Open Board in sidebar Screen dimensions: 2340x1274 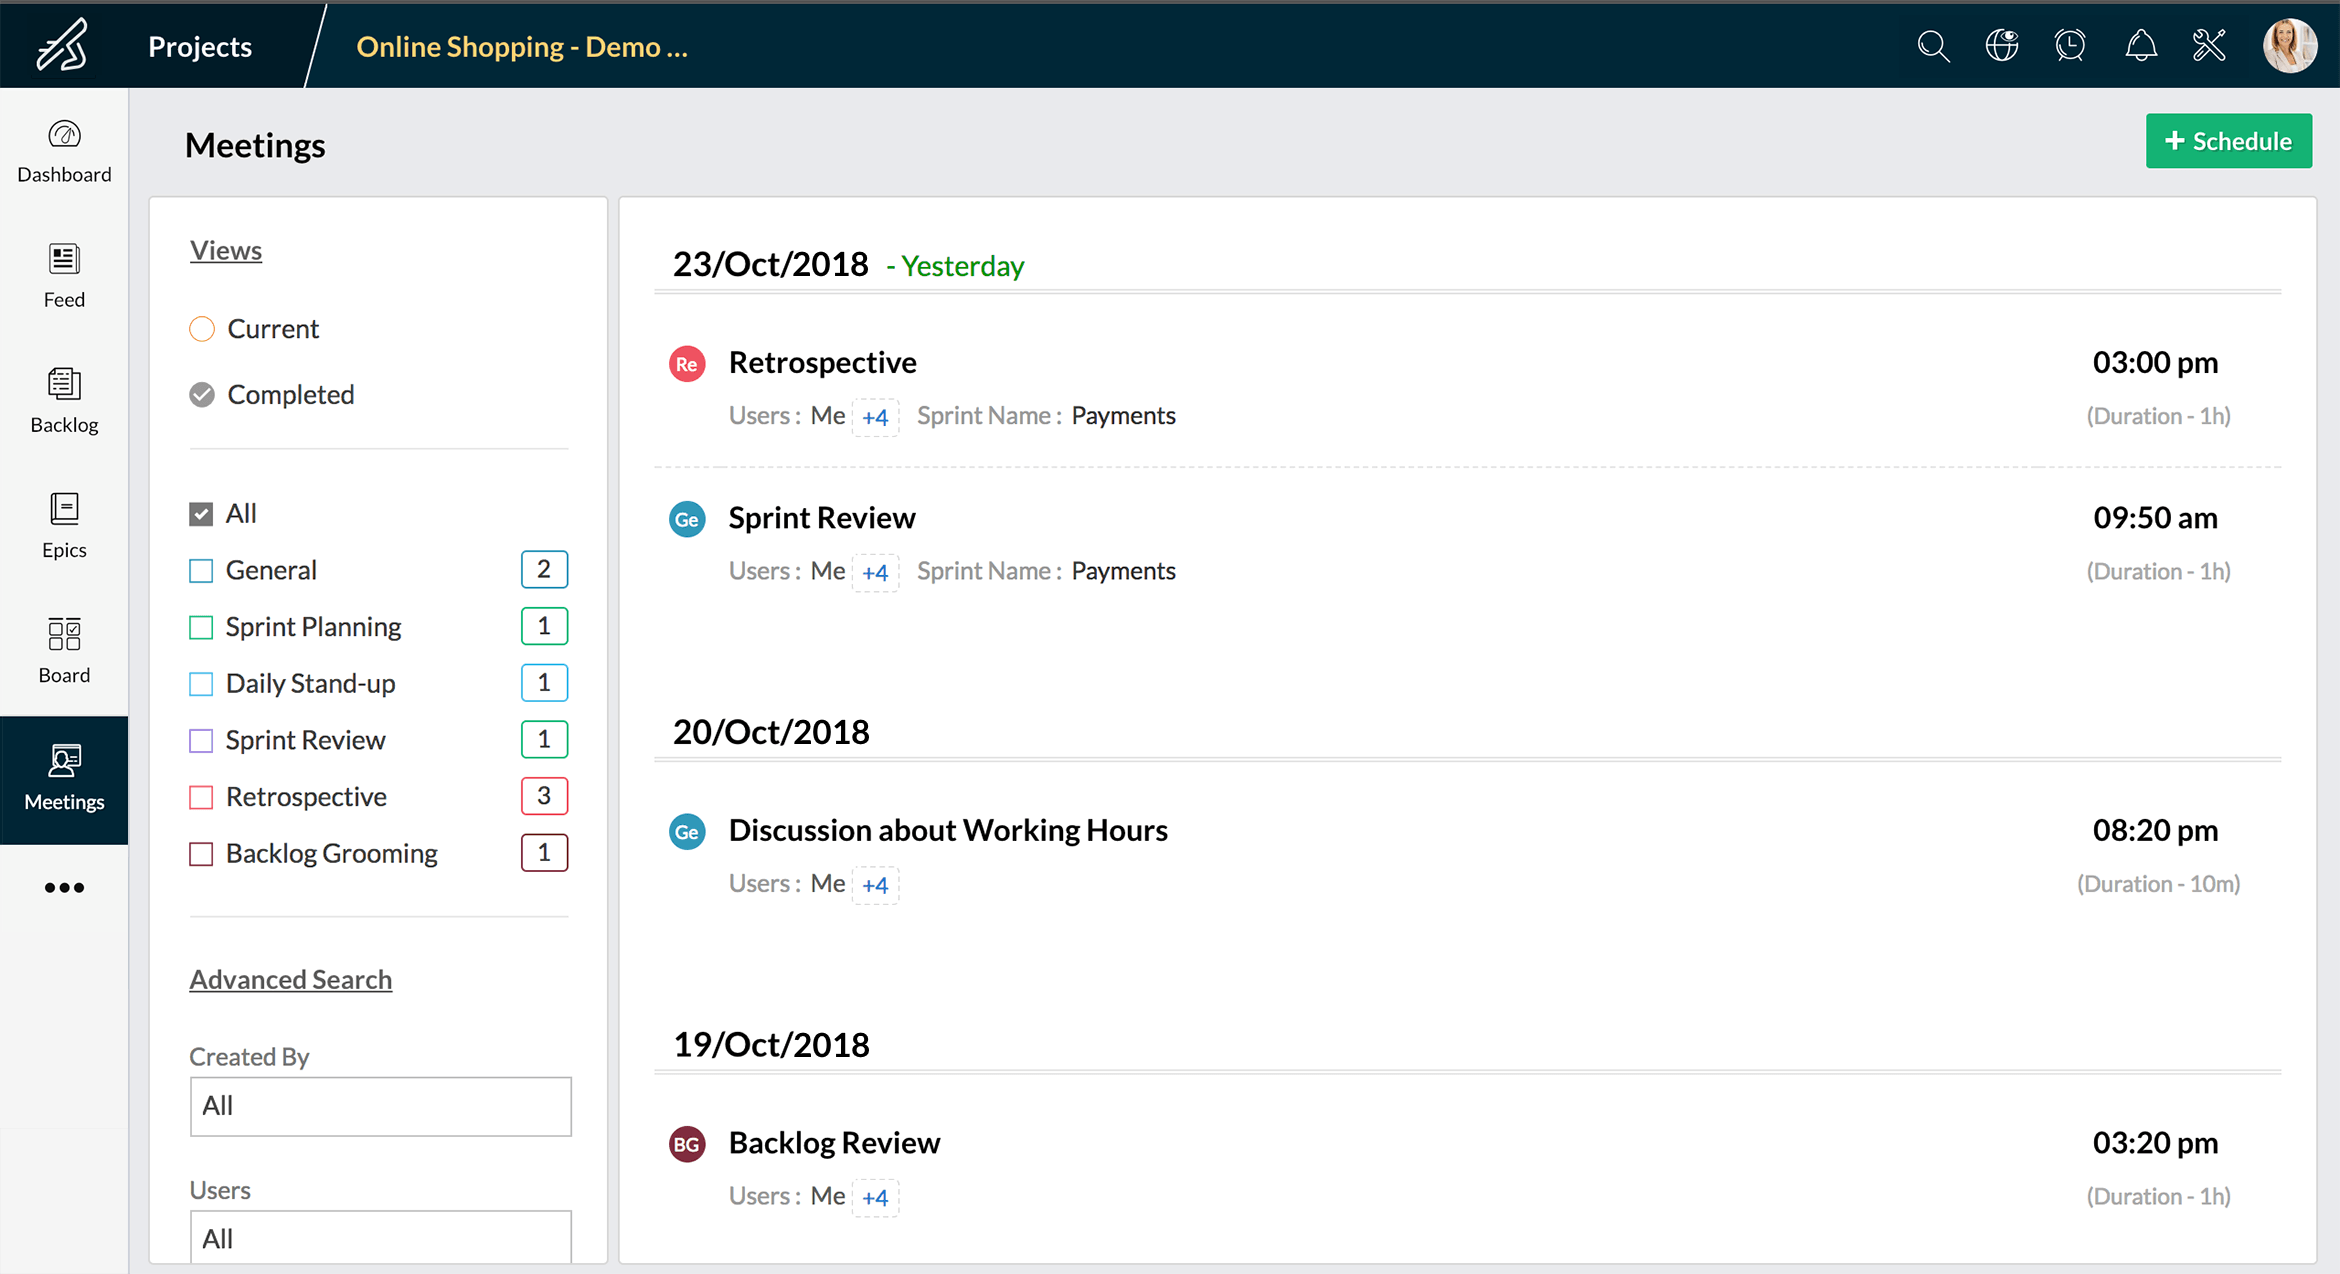(x=64, y=651)
